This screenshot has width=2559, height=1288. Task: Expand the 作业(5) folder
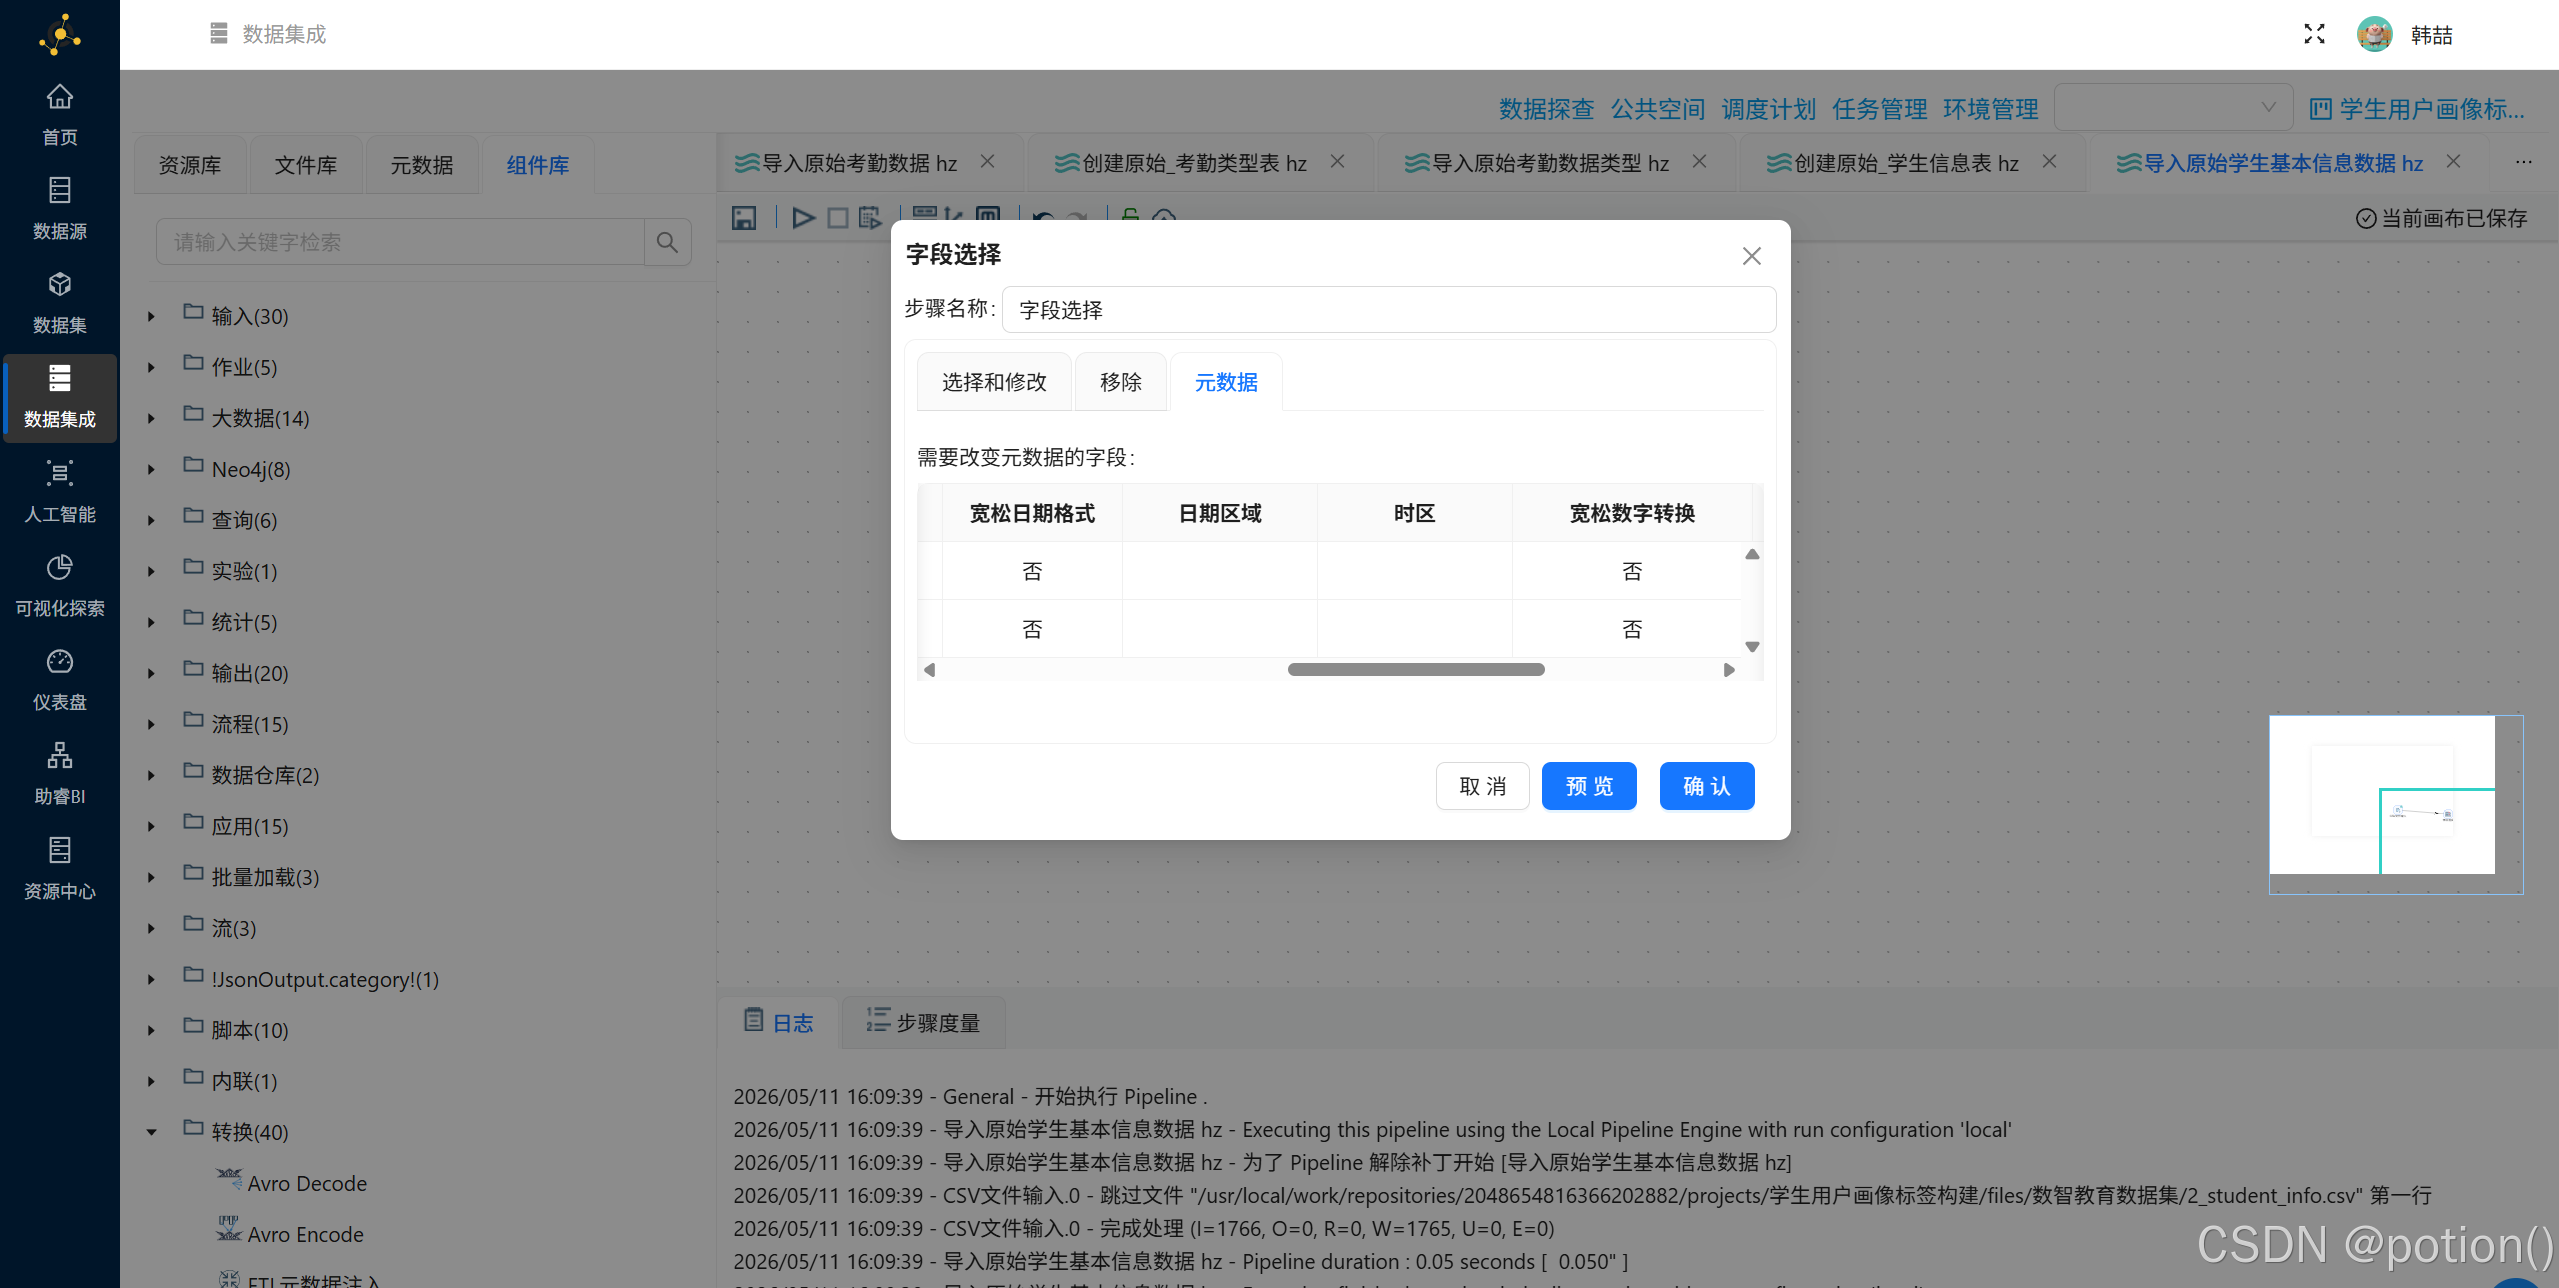[x=151, y=367]
